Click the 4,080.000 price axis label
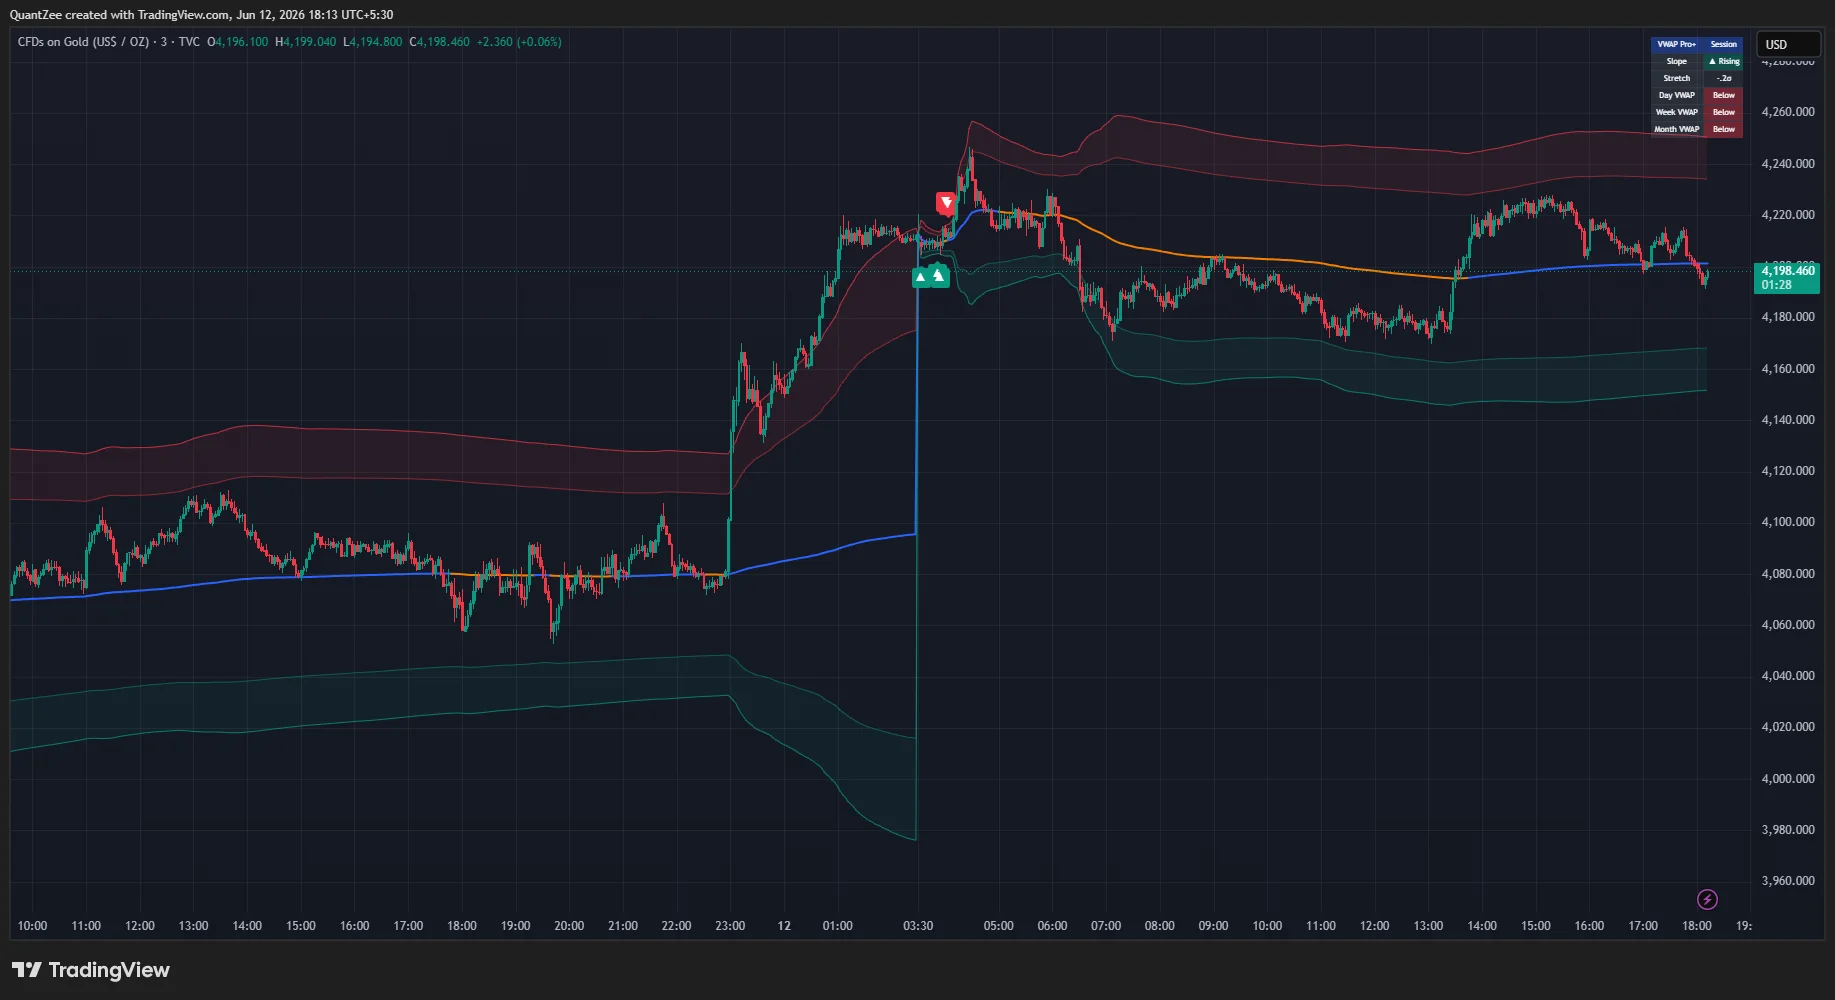This screenshot has height=1000, width=1835. (x=1788, y=574)
